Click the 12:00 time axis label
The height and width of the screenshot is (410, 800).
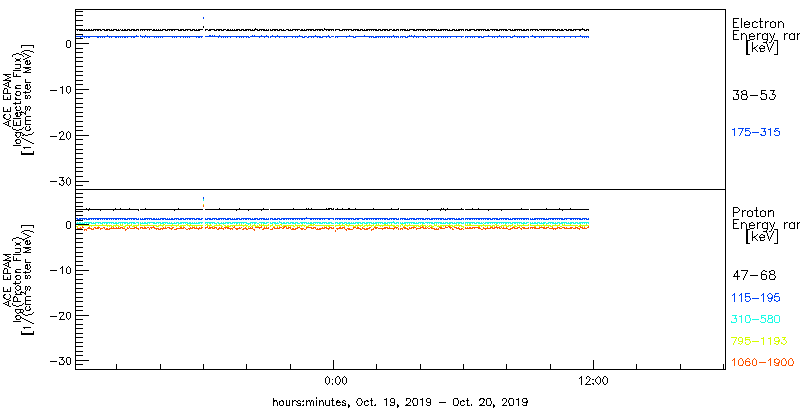(594, 380)
